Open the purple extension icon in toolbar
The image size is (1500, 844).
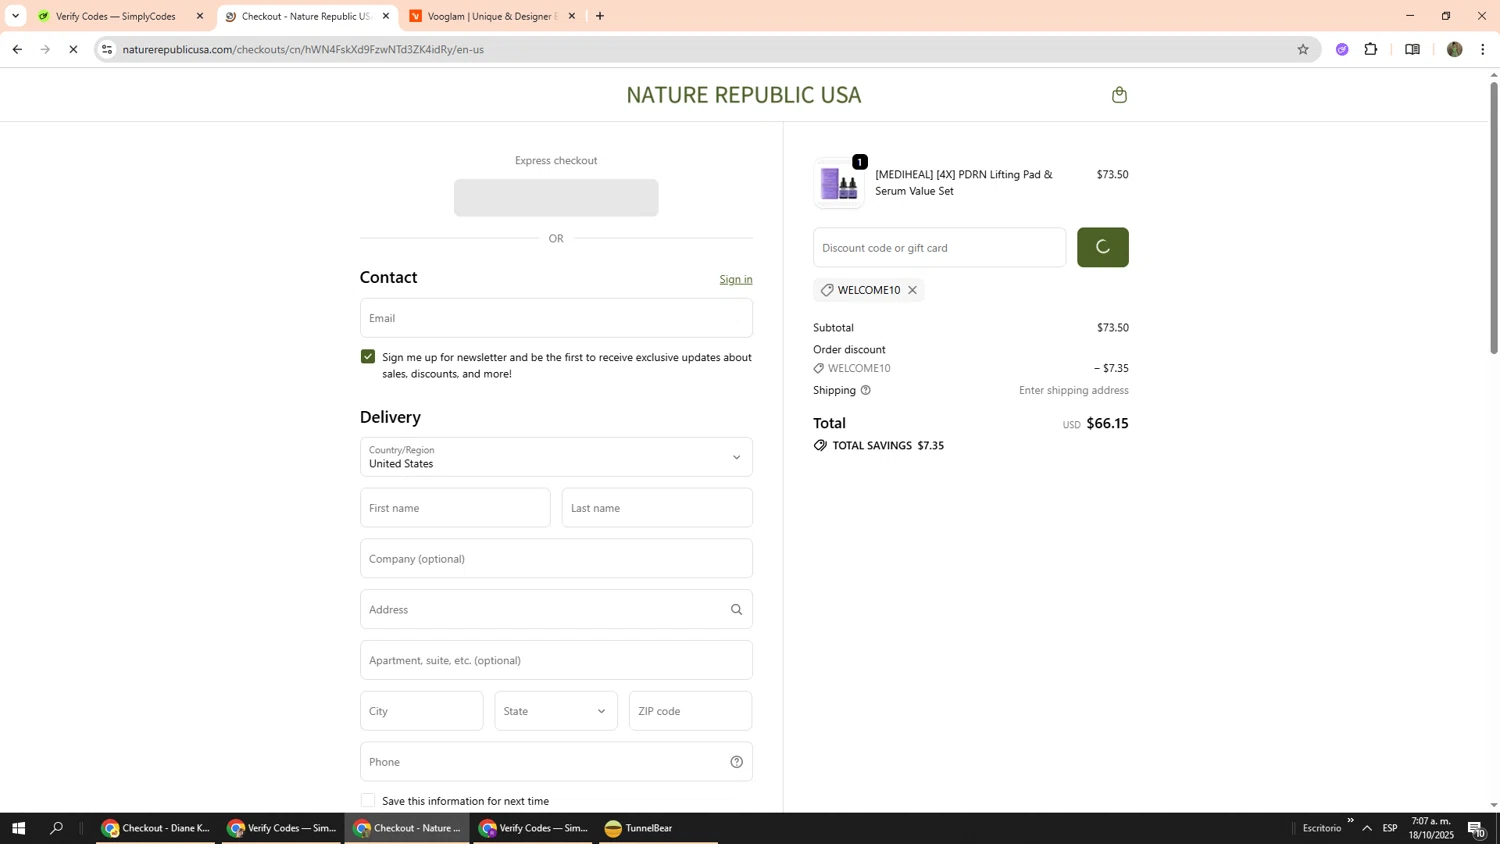[1342, 49]
